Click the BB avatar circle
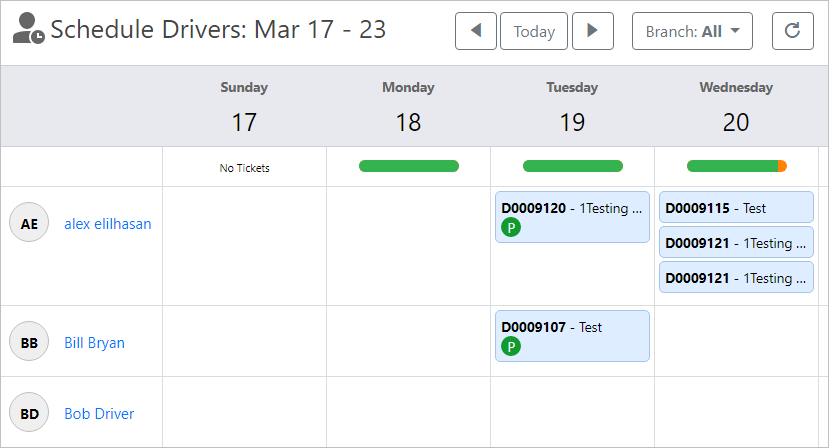This screenshot has width=829, height=448. (29, 342)
